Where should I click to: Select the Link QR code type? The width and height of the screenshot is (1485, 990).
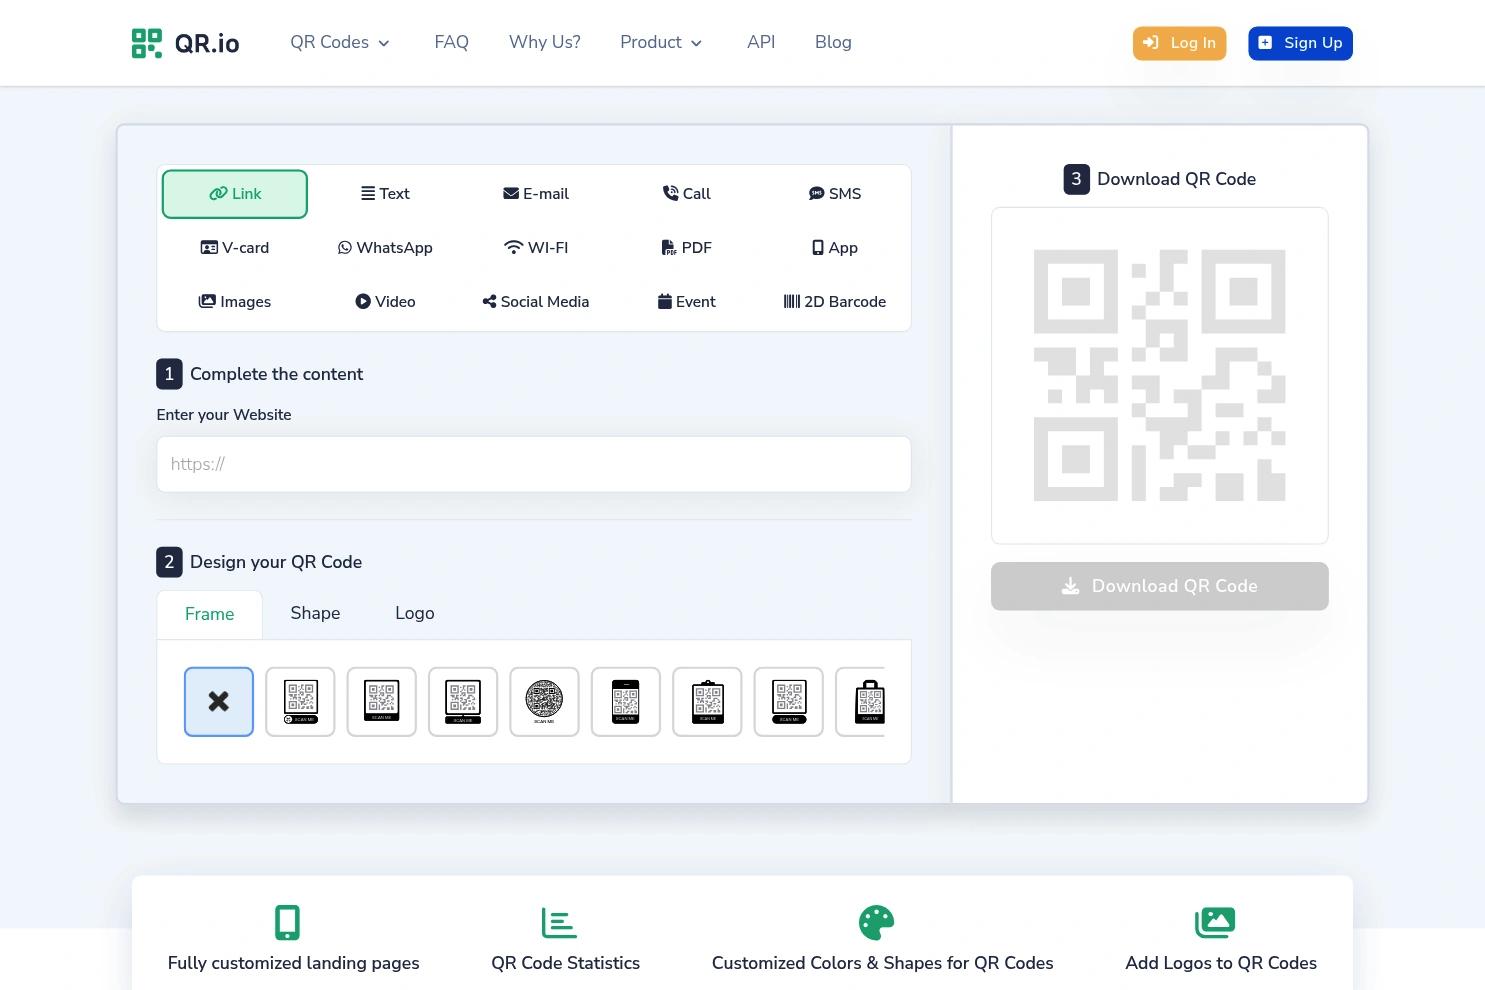(x=235, y=194)
